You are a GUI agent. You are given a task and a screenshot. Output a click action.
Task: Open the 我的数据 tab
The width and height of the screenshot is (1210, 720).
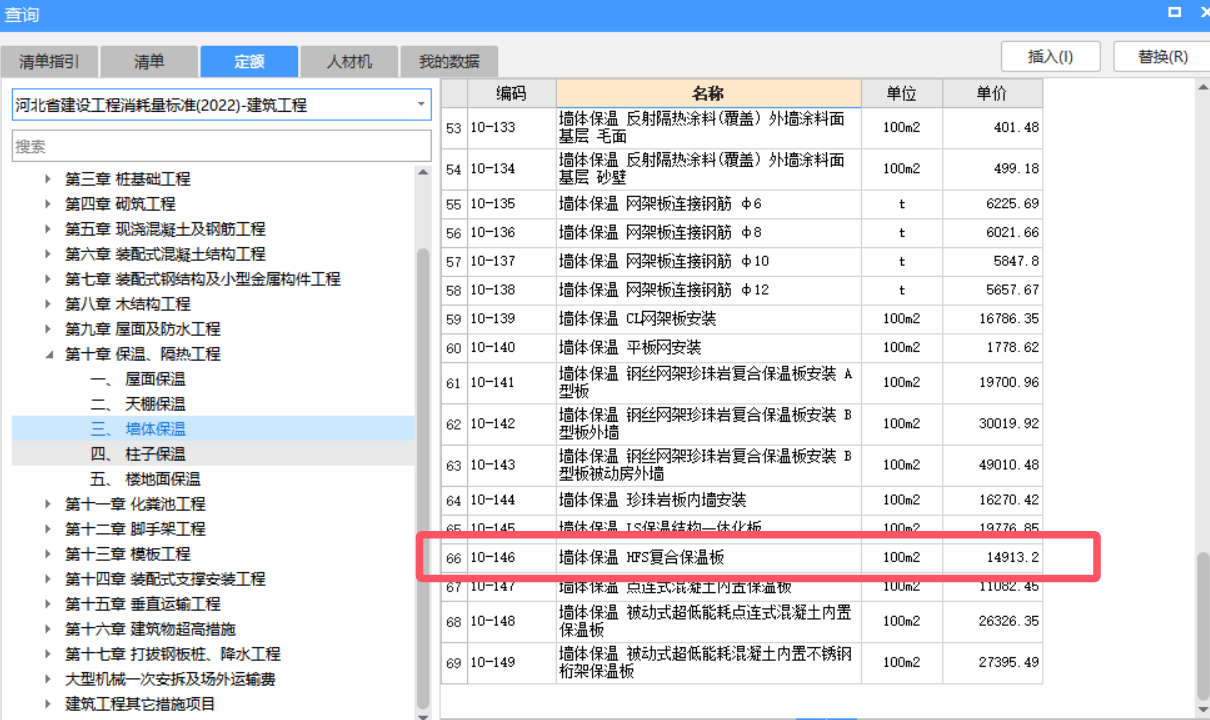pyautogui.click(x=449, y=61)
